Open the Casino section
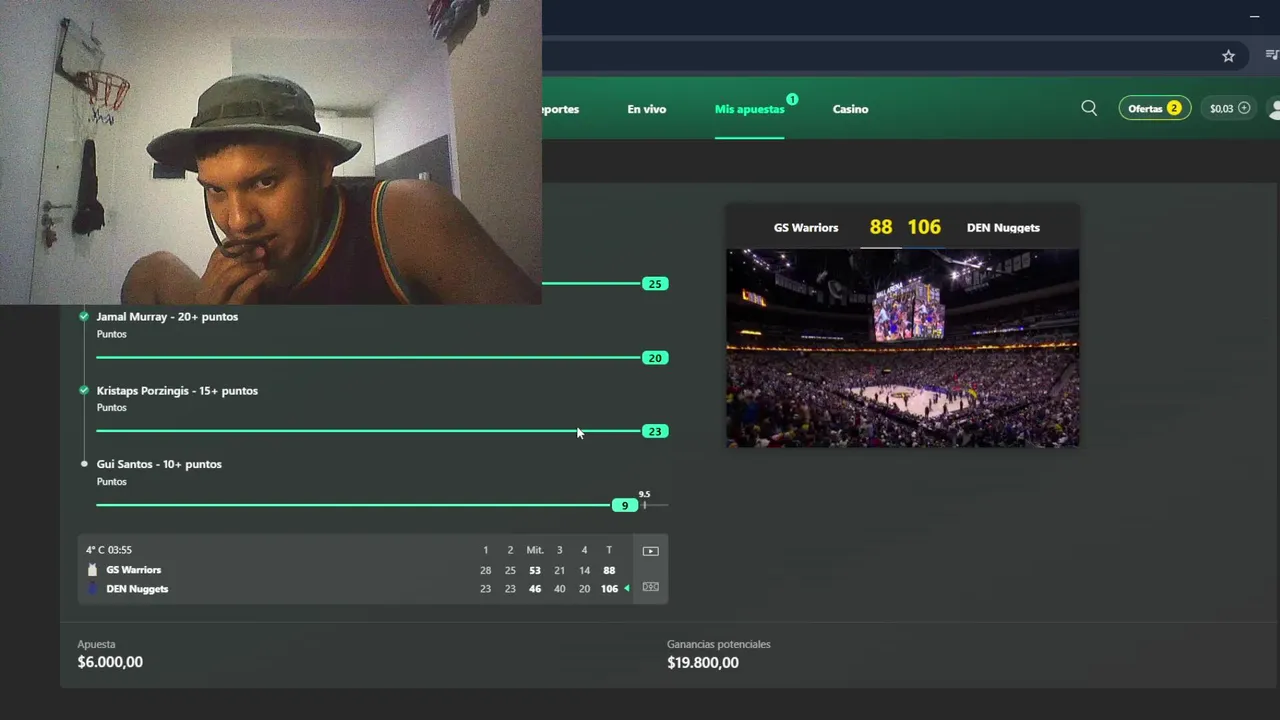This screenshot has width=1280, height=720. [x=850, y=109]
